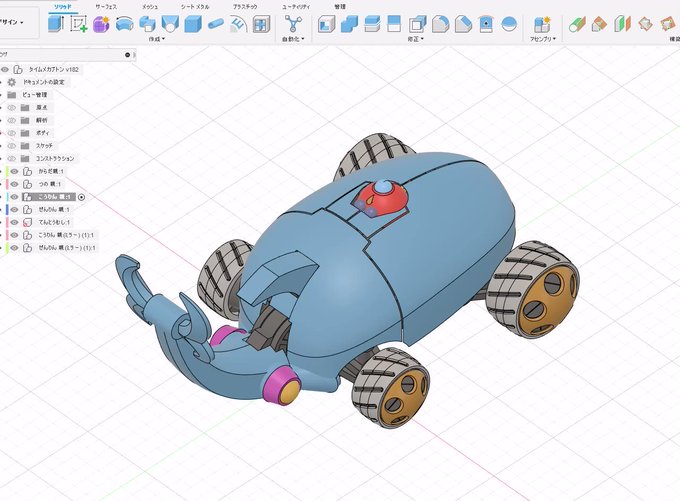Select the Combine bodies icon

click(x=349, y=24)
